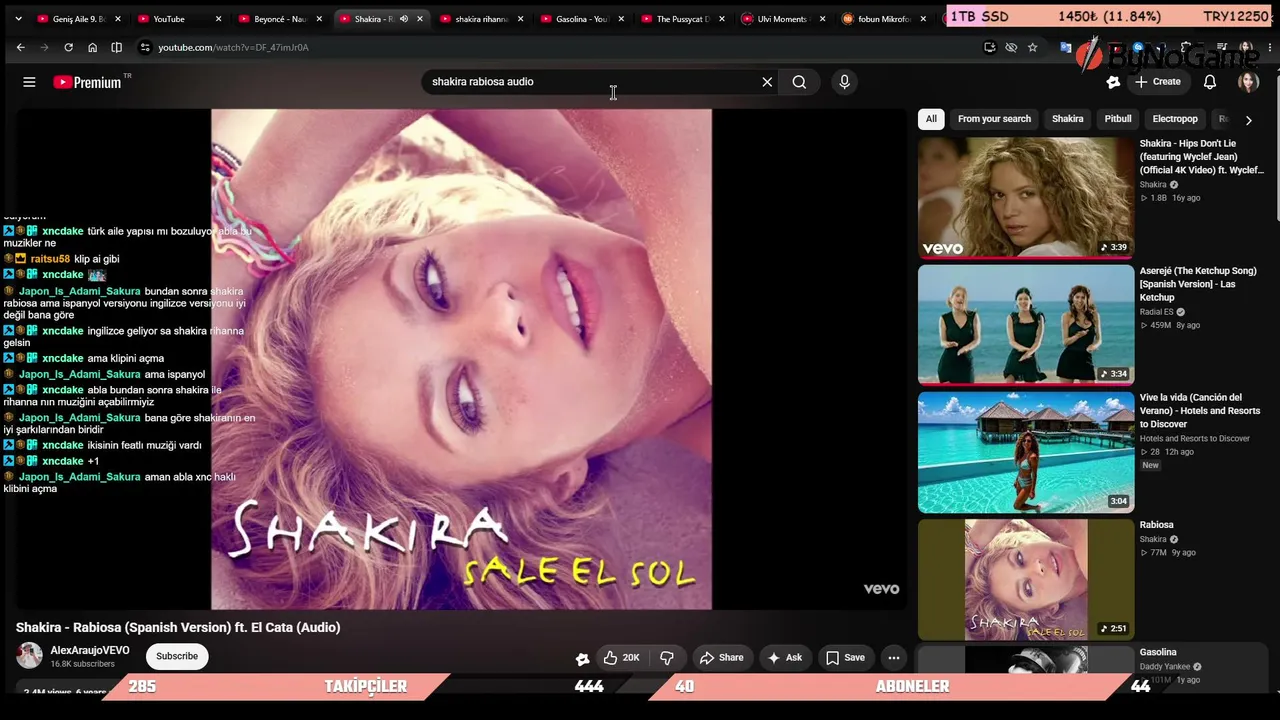Start voice search with the microphone
This screenshot has width=1280, height=720.
click(x=844, y=82)
